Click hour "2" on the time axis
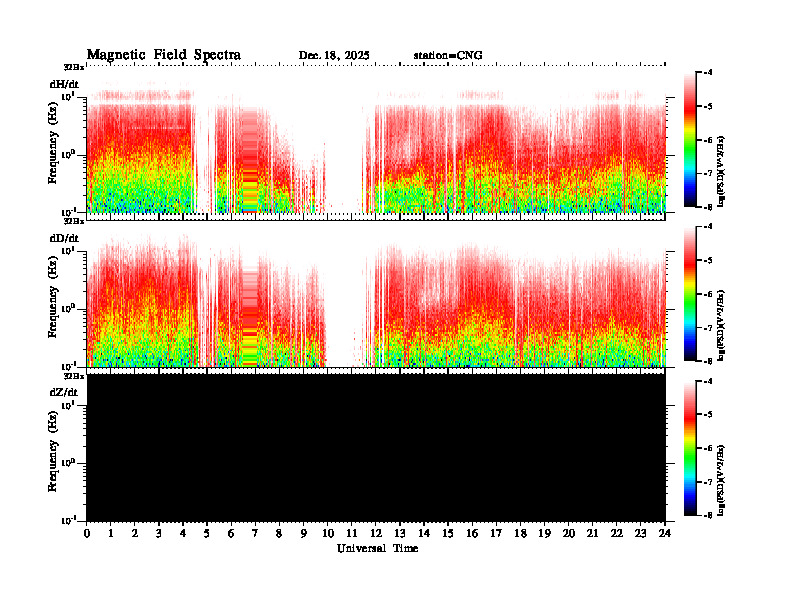 point(135,533)
